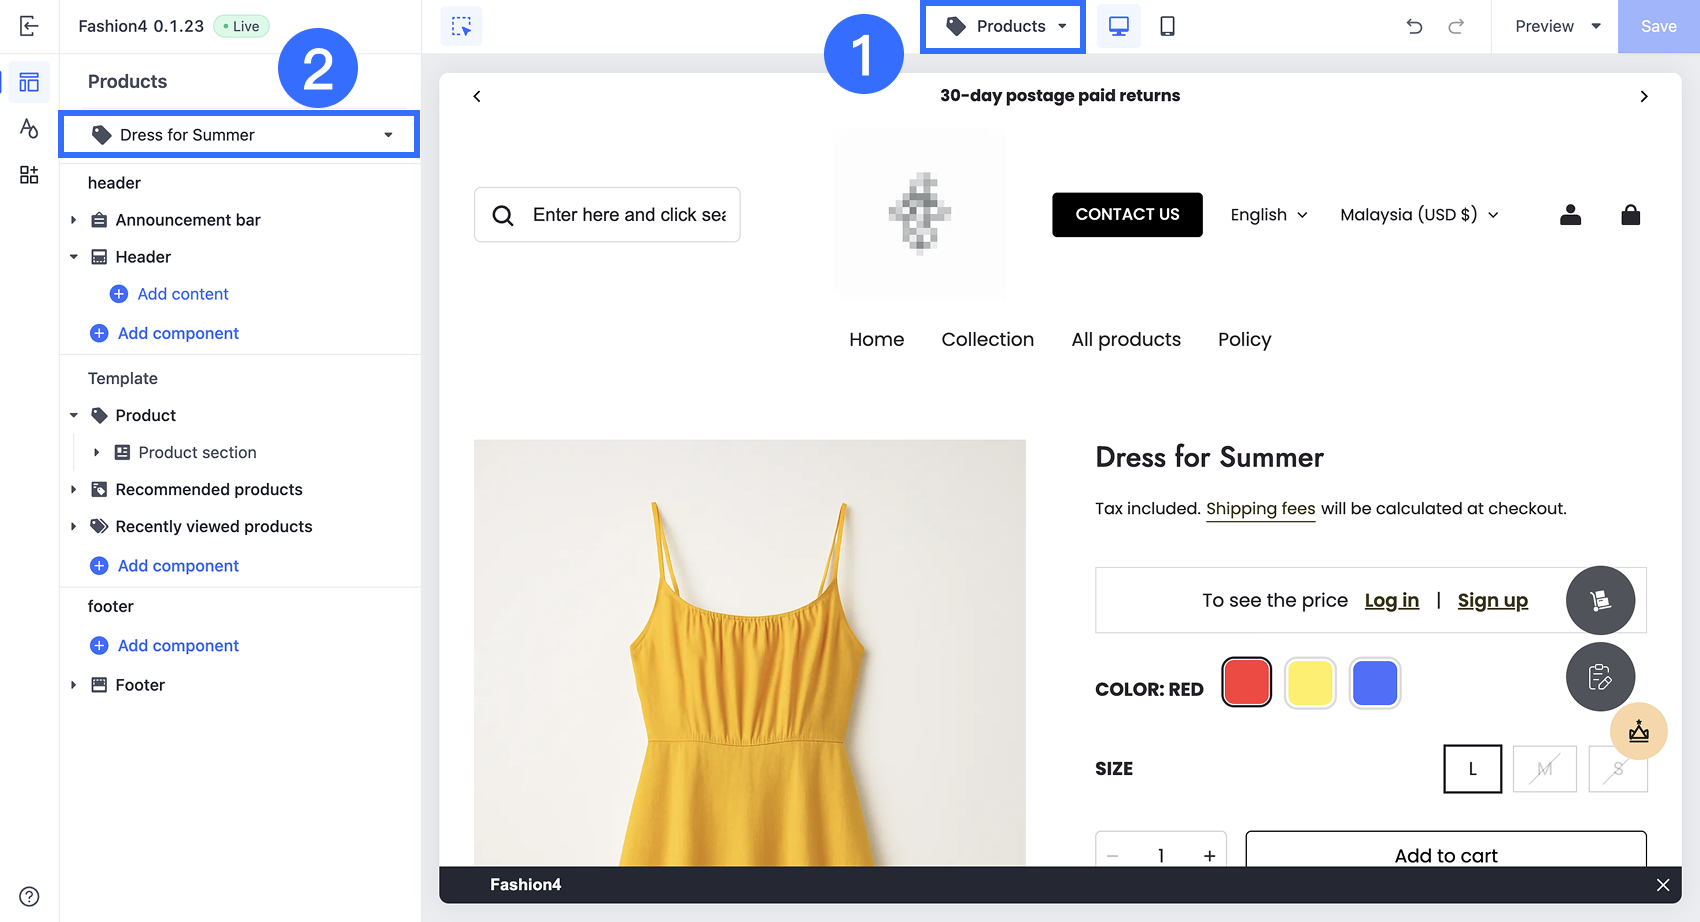The image size is (1700, 922).
Task: Select the Sections panel icon in sidebar
Action: 28,82
